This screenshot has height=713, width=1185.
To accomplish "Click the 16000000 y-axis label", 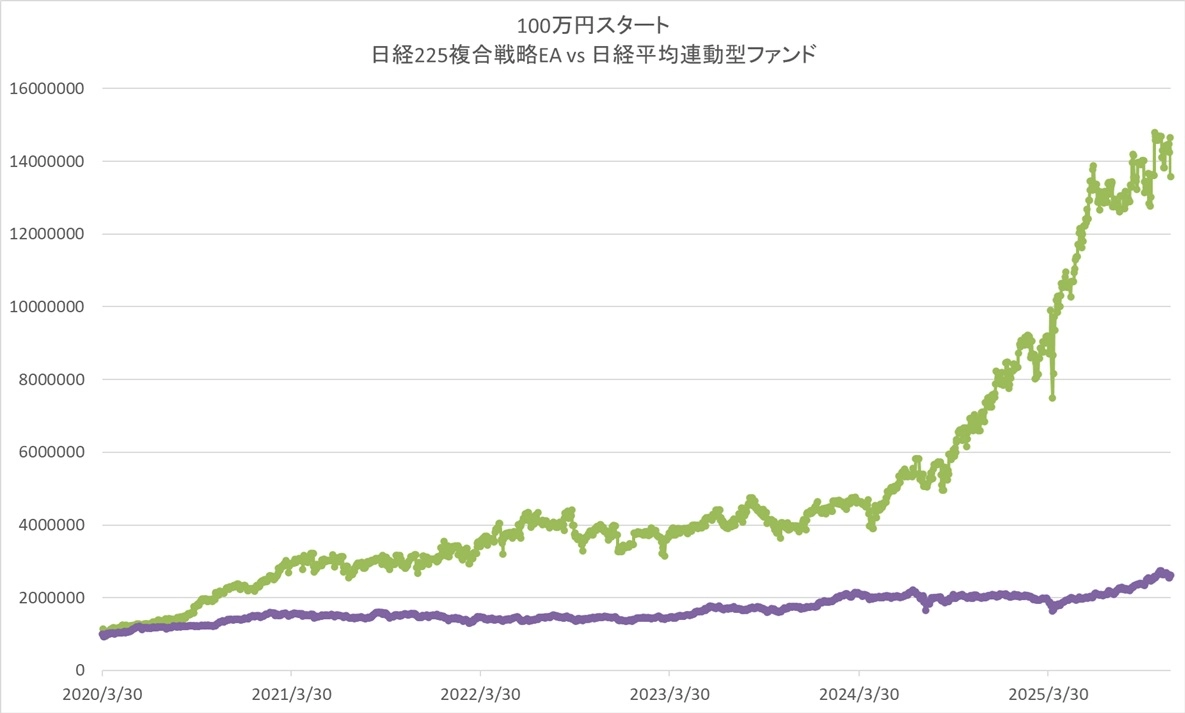I will (45, 88).
